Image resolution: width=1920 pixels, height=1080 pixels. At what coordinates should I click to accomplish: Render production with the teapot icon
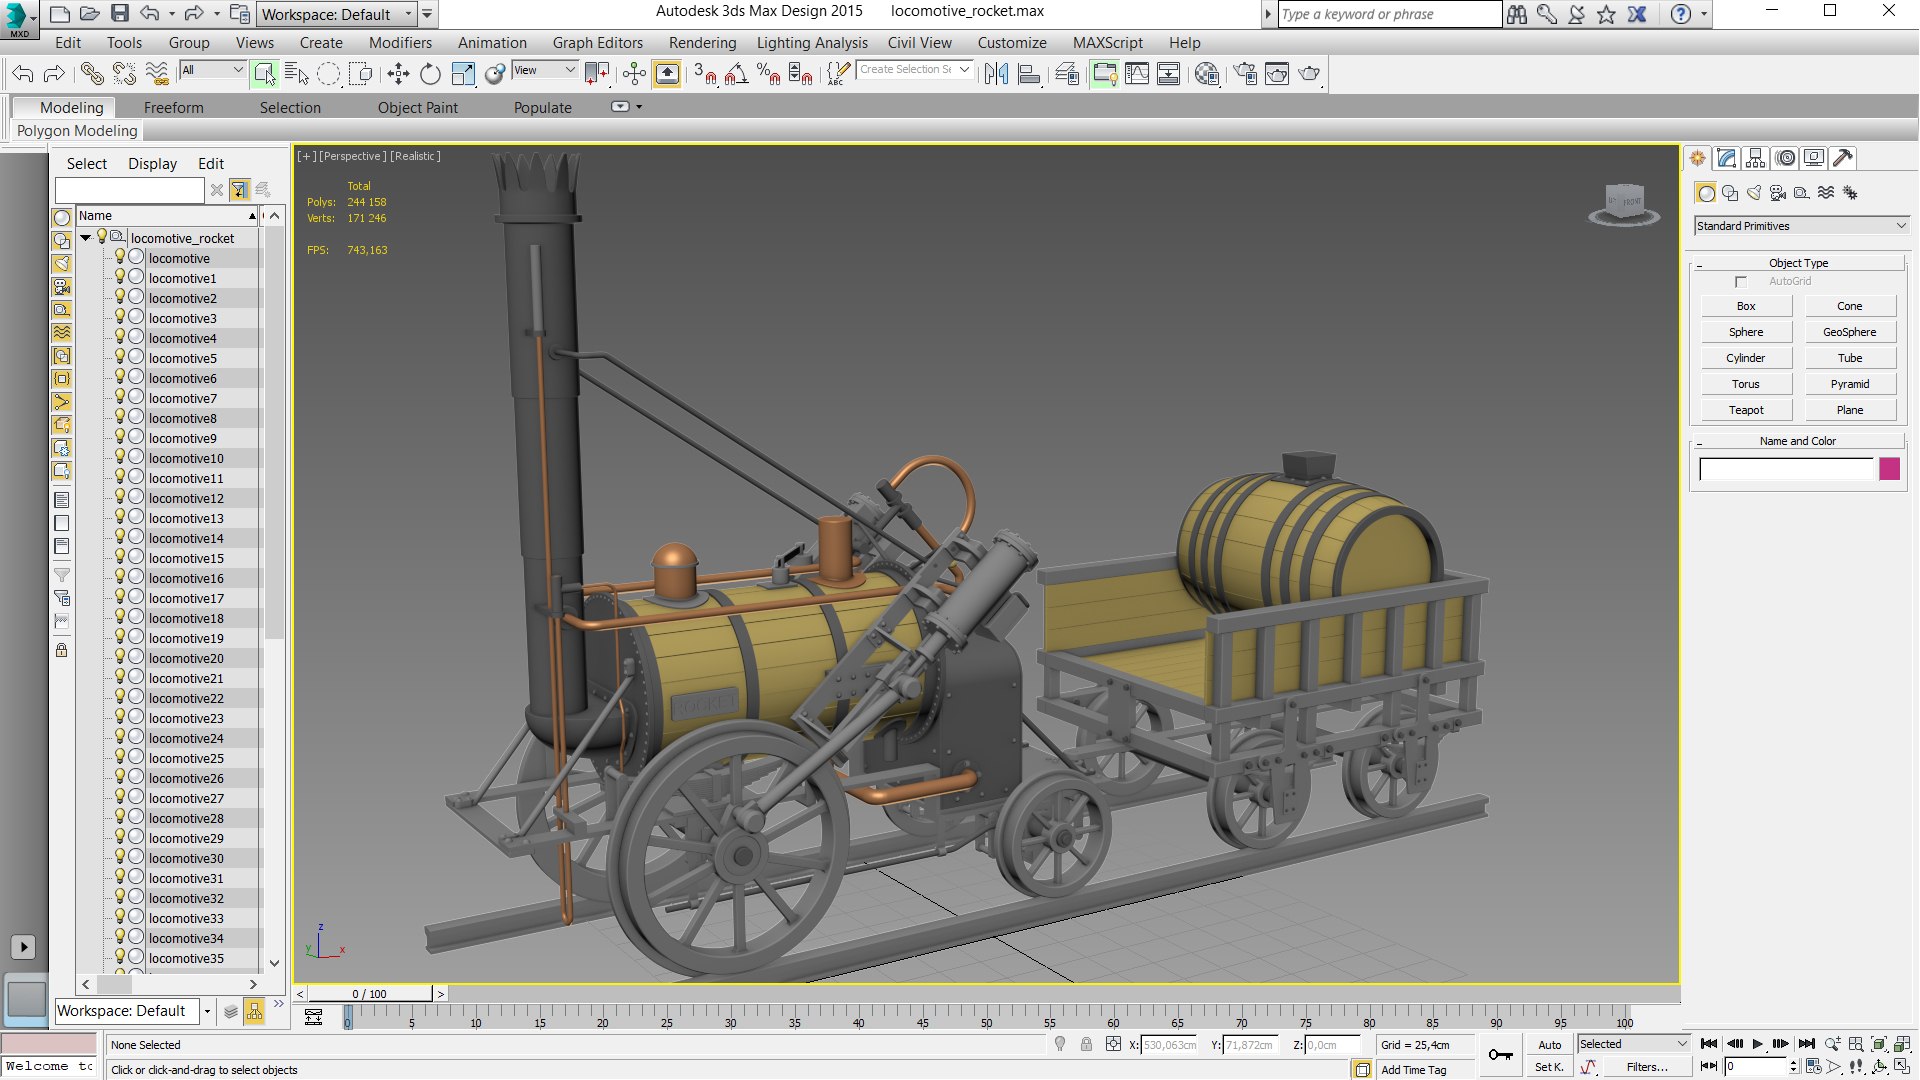(x=1309, y=73)
